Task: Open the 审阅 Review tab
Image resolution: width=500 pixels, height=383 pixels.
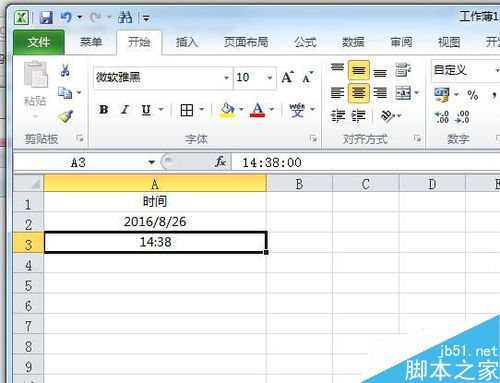Action: click(401, 42)
